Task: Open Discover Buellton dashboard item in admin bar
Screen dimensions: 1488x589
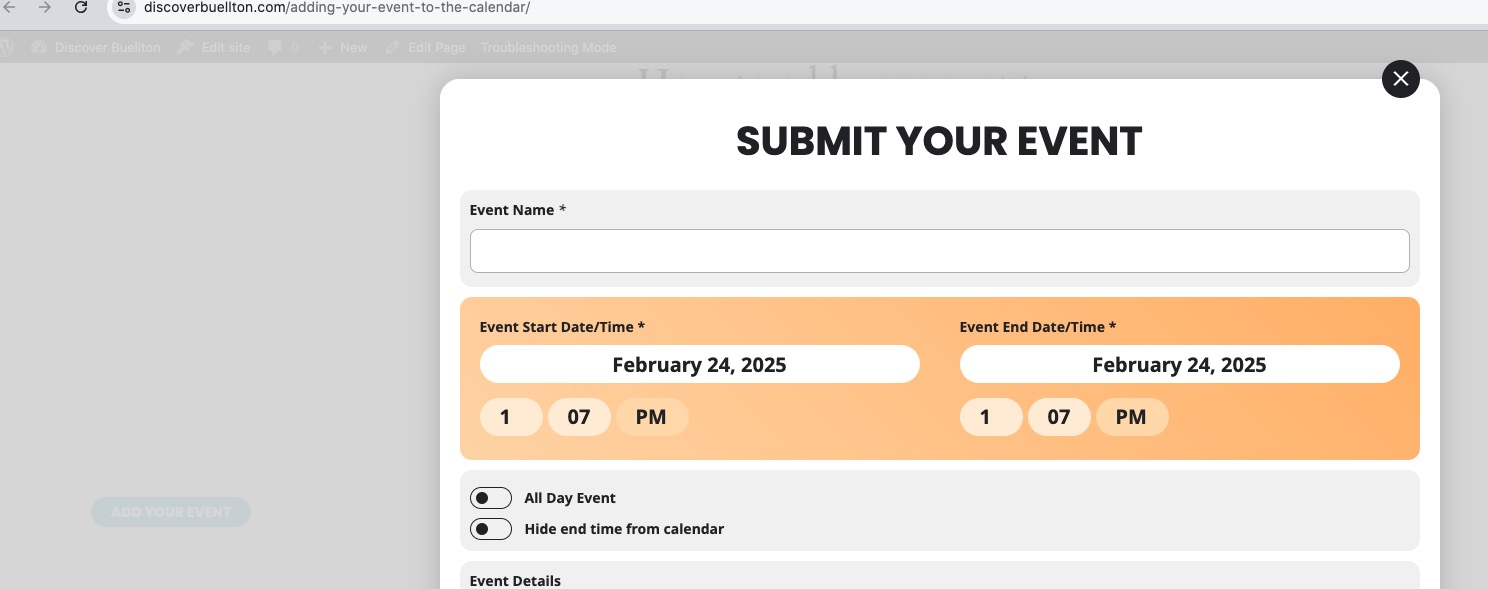Action: pyautogui.click(x=96, y=47)
